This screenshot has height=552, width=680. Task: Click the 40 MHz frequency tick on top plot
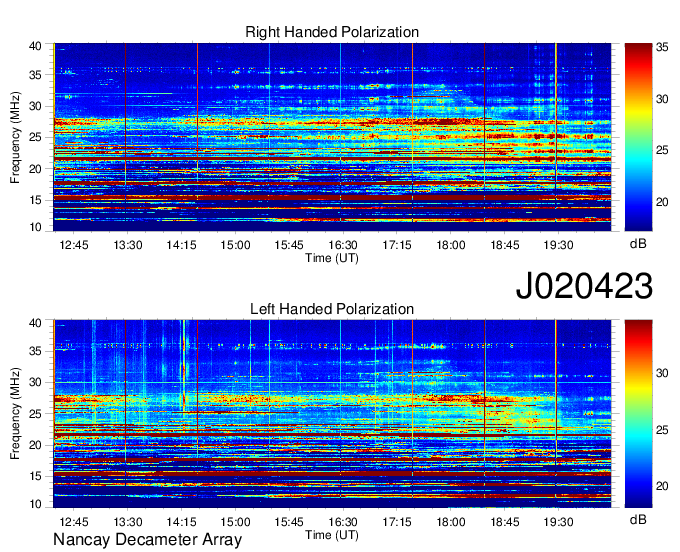[x=36, y=46]
